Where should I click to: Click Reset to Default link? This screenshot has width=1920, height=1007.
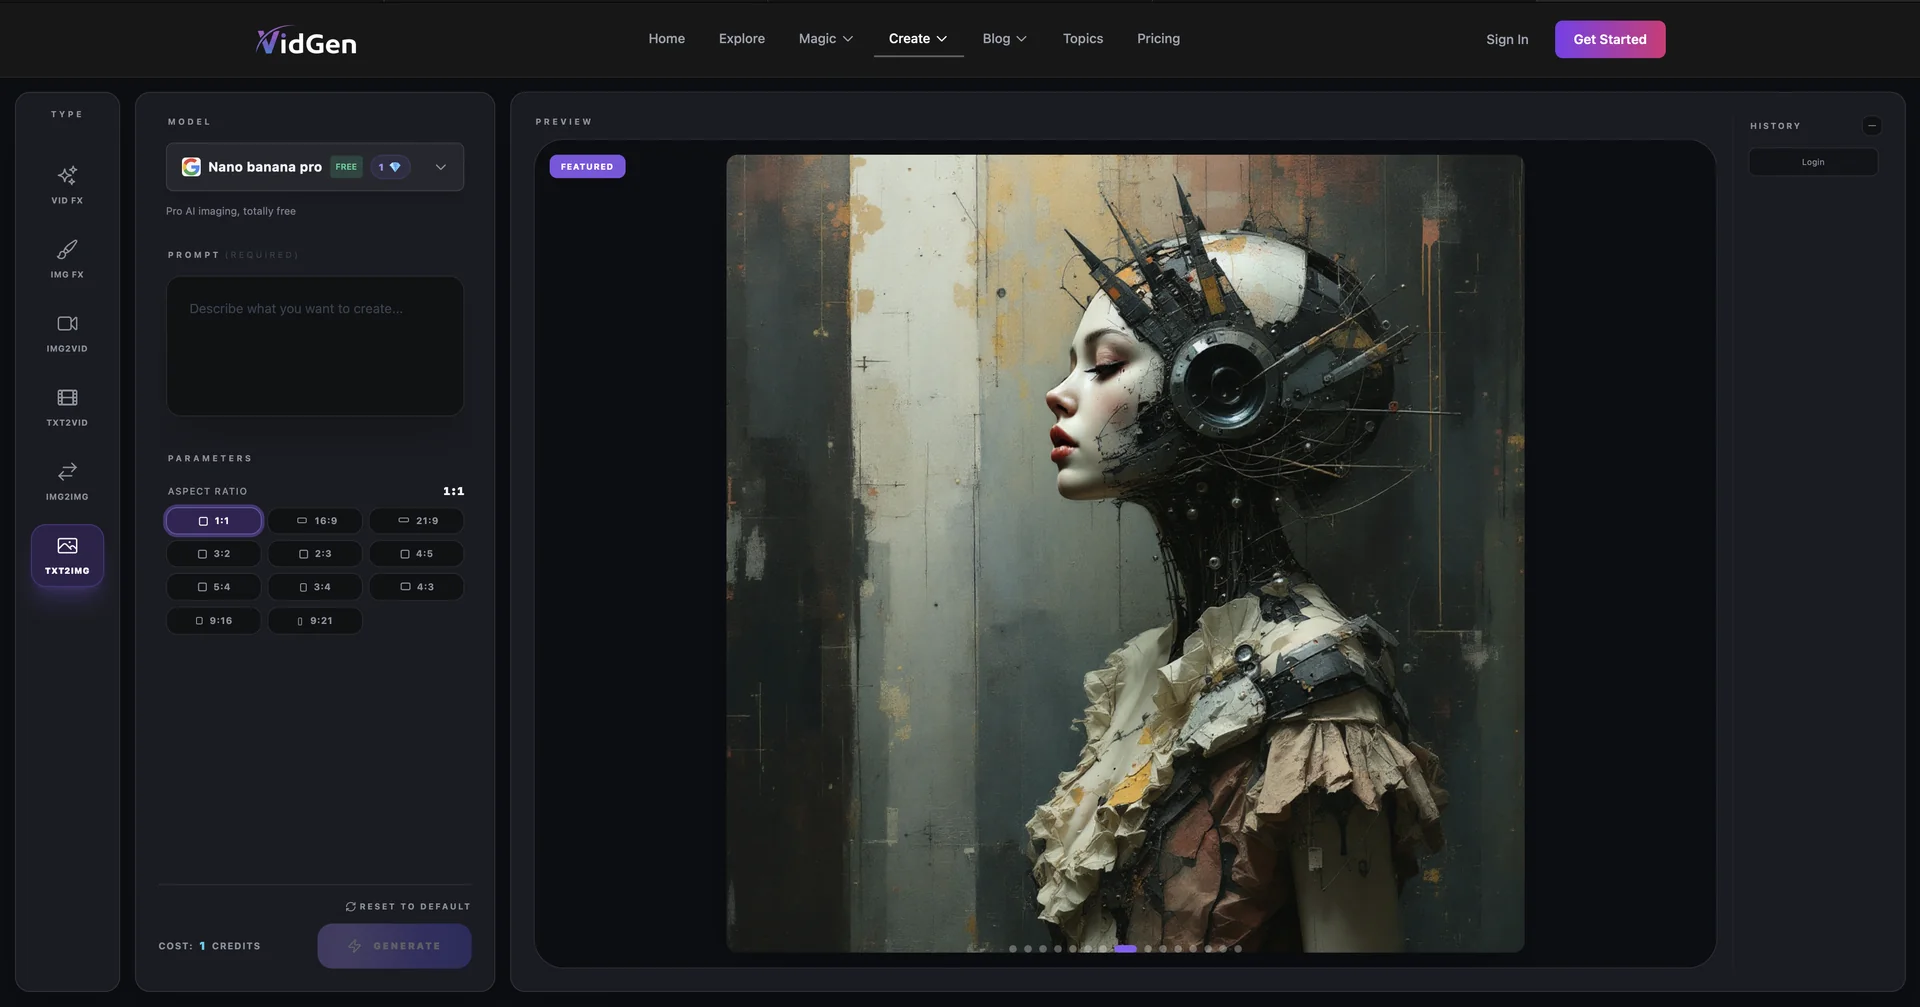point(408,907)
